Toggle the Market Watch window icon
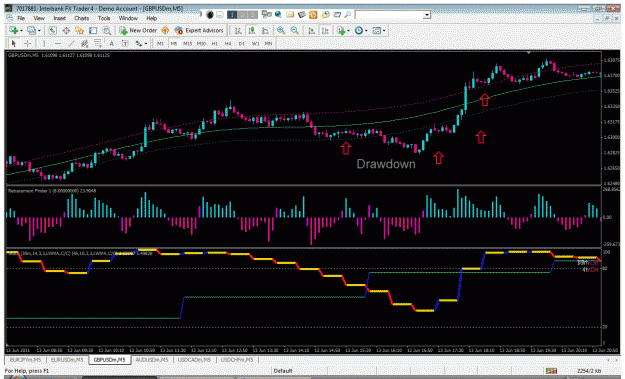 point(52,30)
